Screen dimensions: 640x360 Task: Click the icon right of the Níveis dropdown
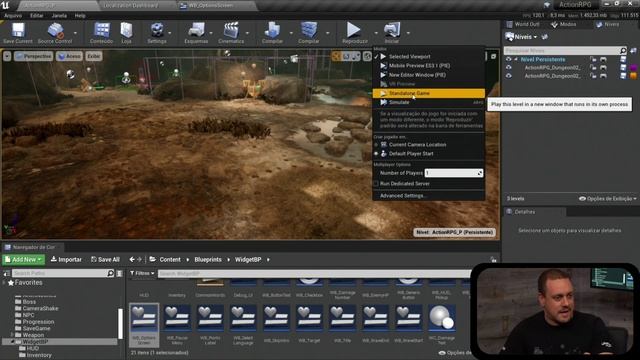[x=544, y=37]
